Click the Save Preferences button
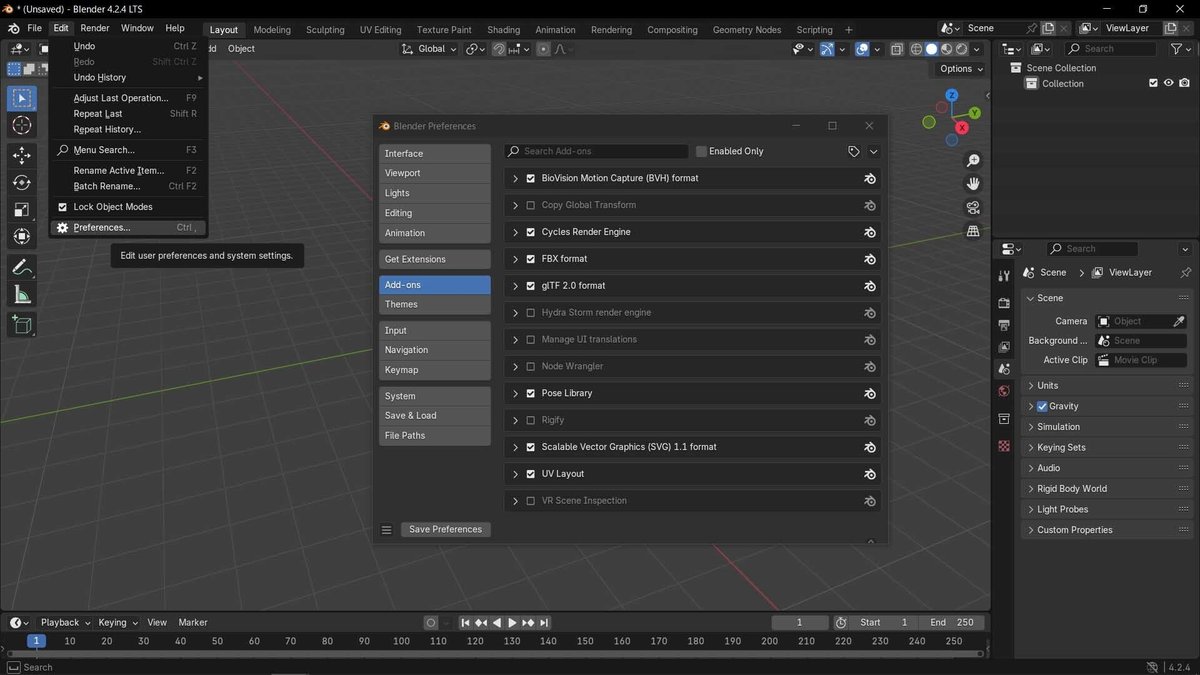 444,529
